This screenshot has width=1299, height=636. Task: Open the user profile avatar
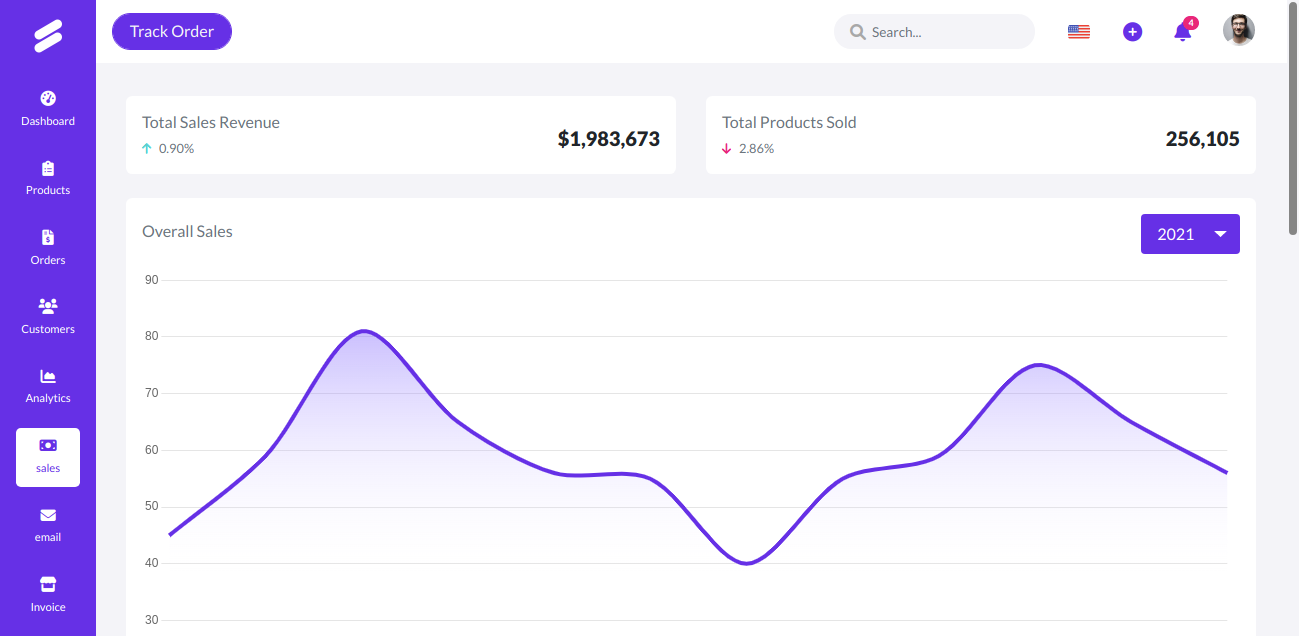coord(1239,29)
